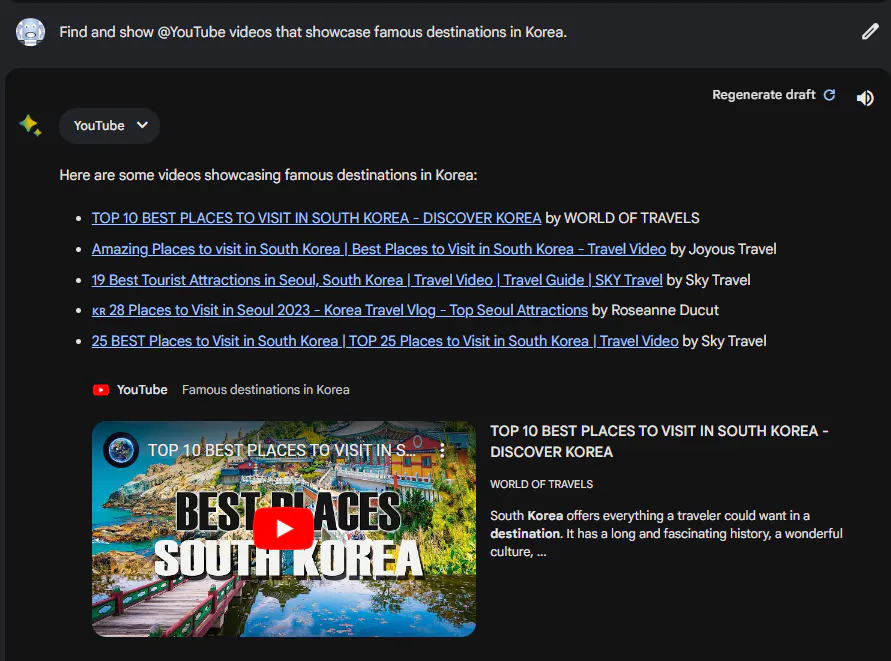Click the red YouTube logo icon above the video
The width and height of the screenshot is (891, 661).
tap(101, 390)
